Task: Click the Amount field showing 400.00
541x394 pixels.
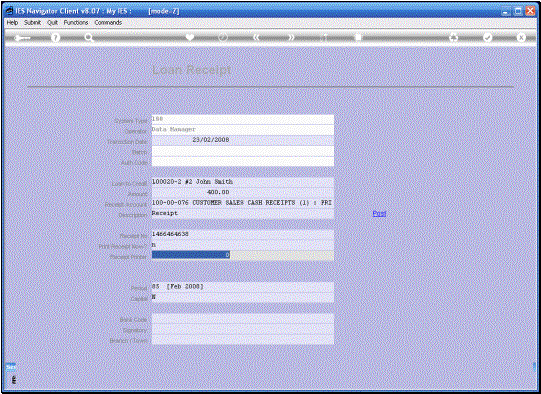Action: pos(243,193)
